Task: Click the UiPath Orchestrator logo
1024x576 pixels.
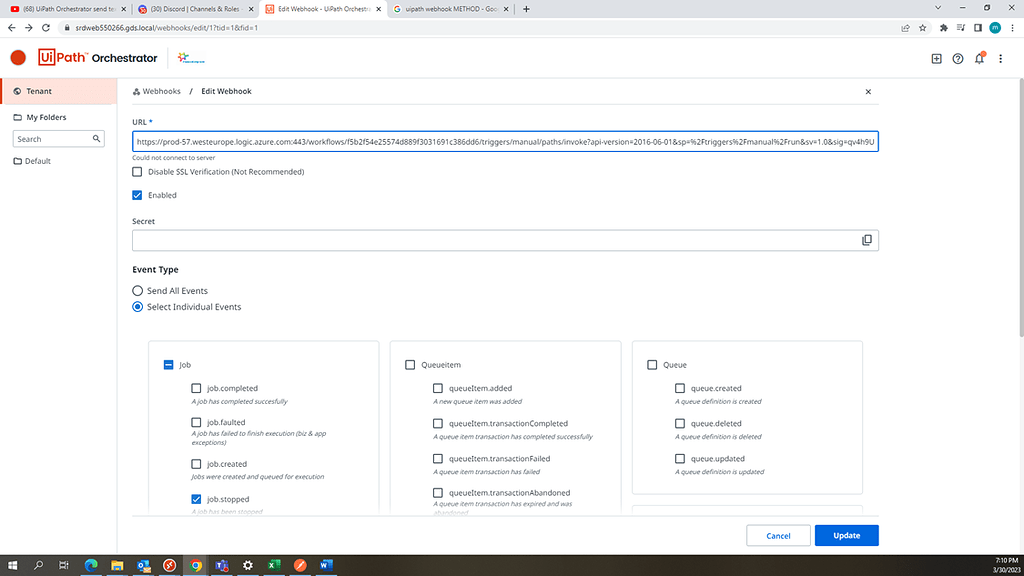Action: pyautogui.click(x=95, y=58)
